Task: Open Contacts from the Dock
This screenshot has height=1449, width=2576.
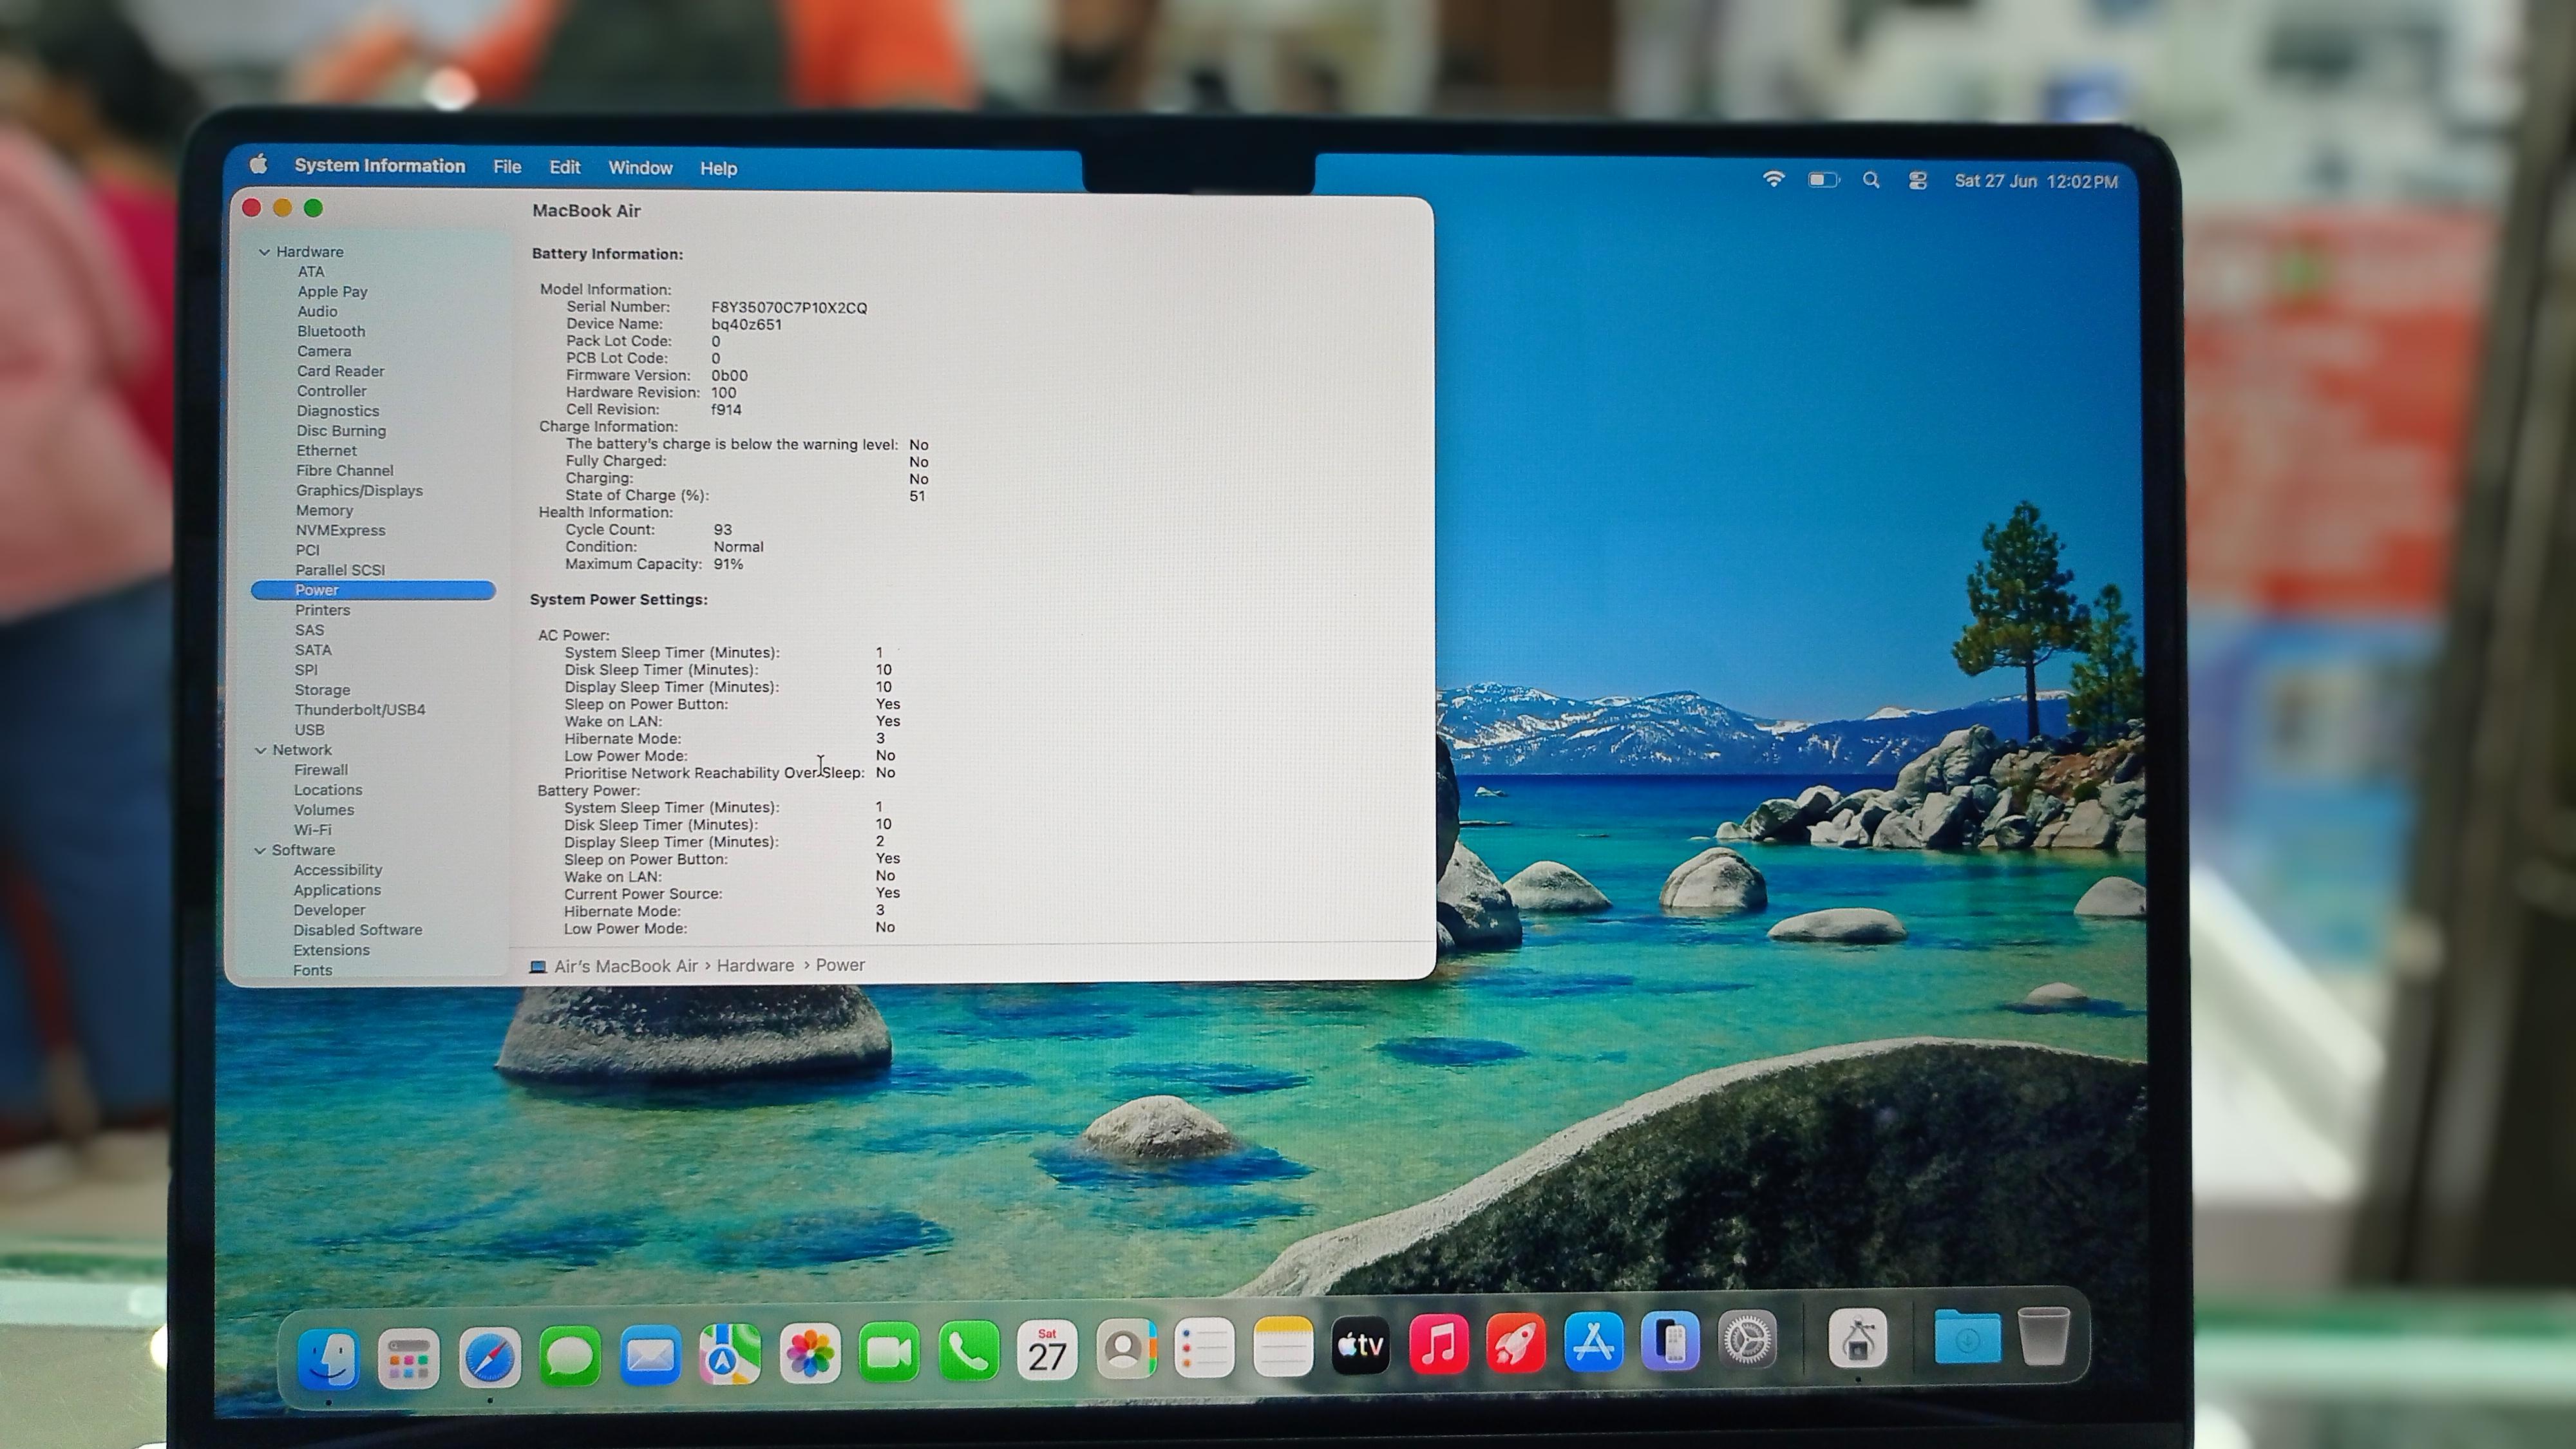Action: pyautogui.click(x=1126, y=1349)
